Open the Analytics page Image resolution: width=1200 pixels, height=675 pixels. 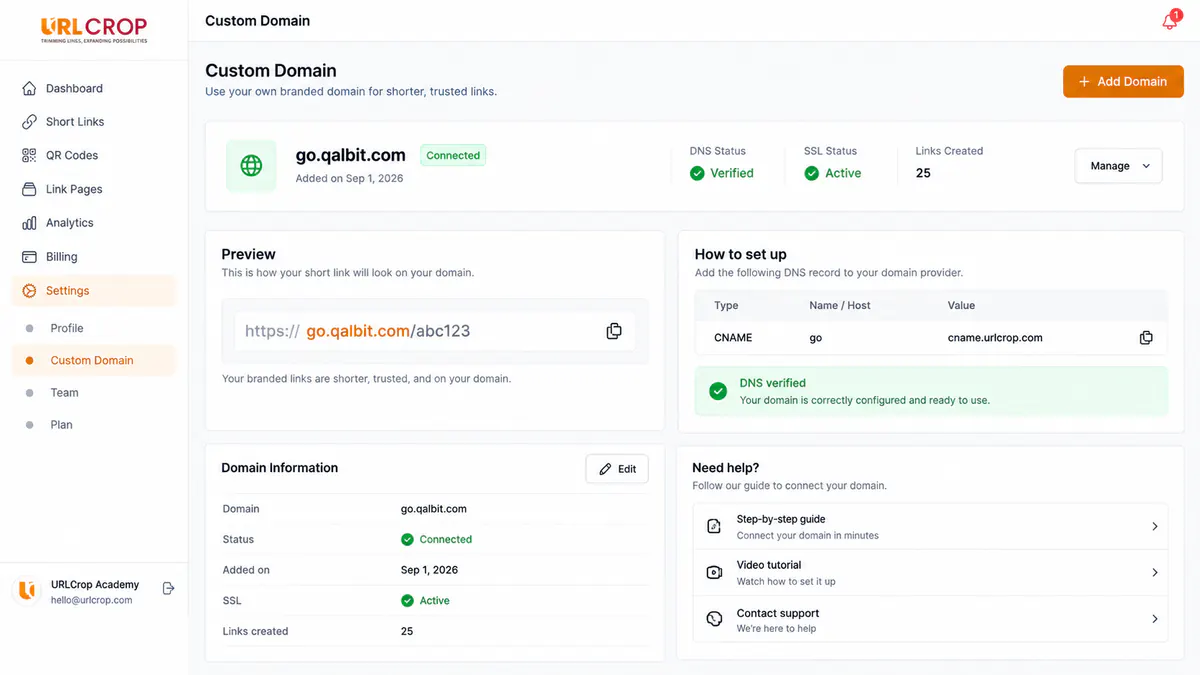(93, 223)
